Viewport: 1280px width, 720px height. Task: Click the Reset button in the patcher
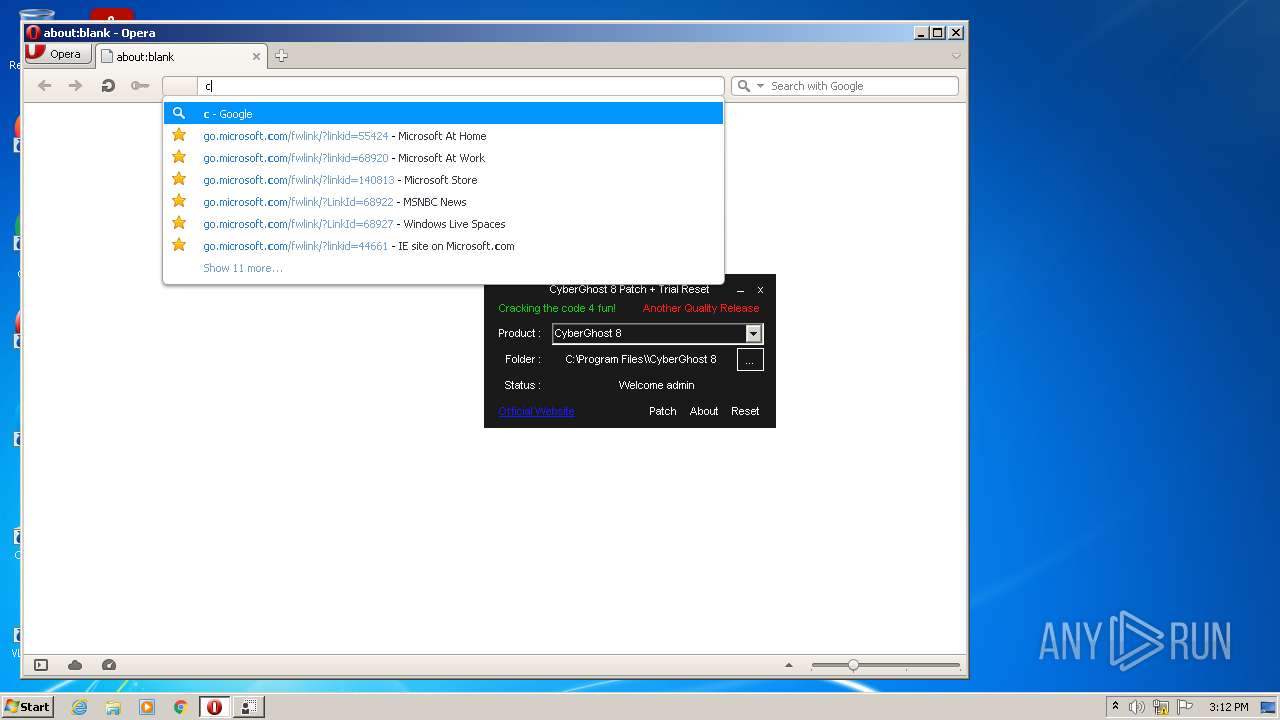745,411
